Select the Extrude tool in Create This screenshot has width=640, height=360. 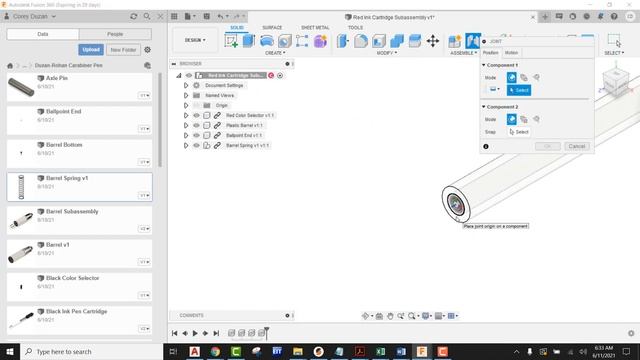[249, 41]
